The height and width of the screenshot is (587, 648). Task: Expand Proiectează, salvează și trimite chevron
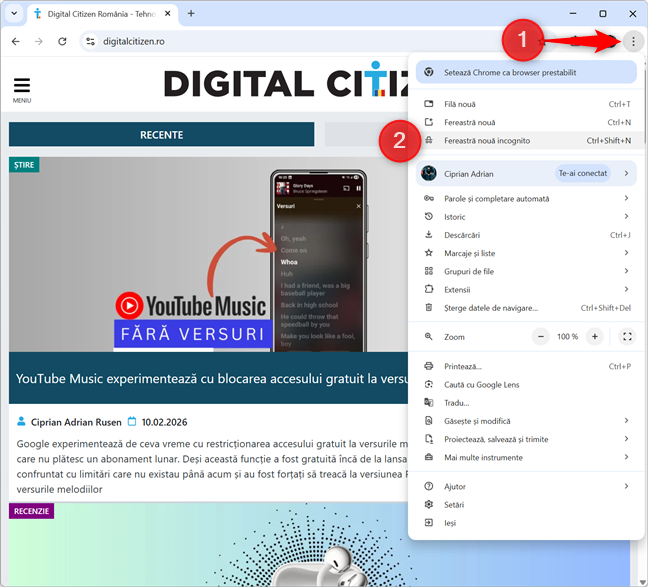click(x=627, y=439)
